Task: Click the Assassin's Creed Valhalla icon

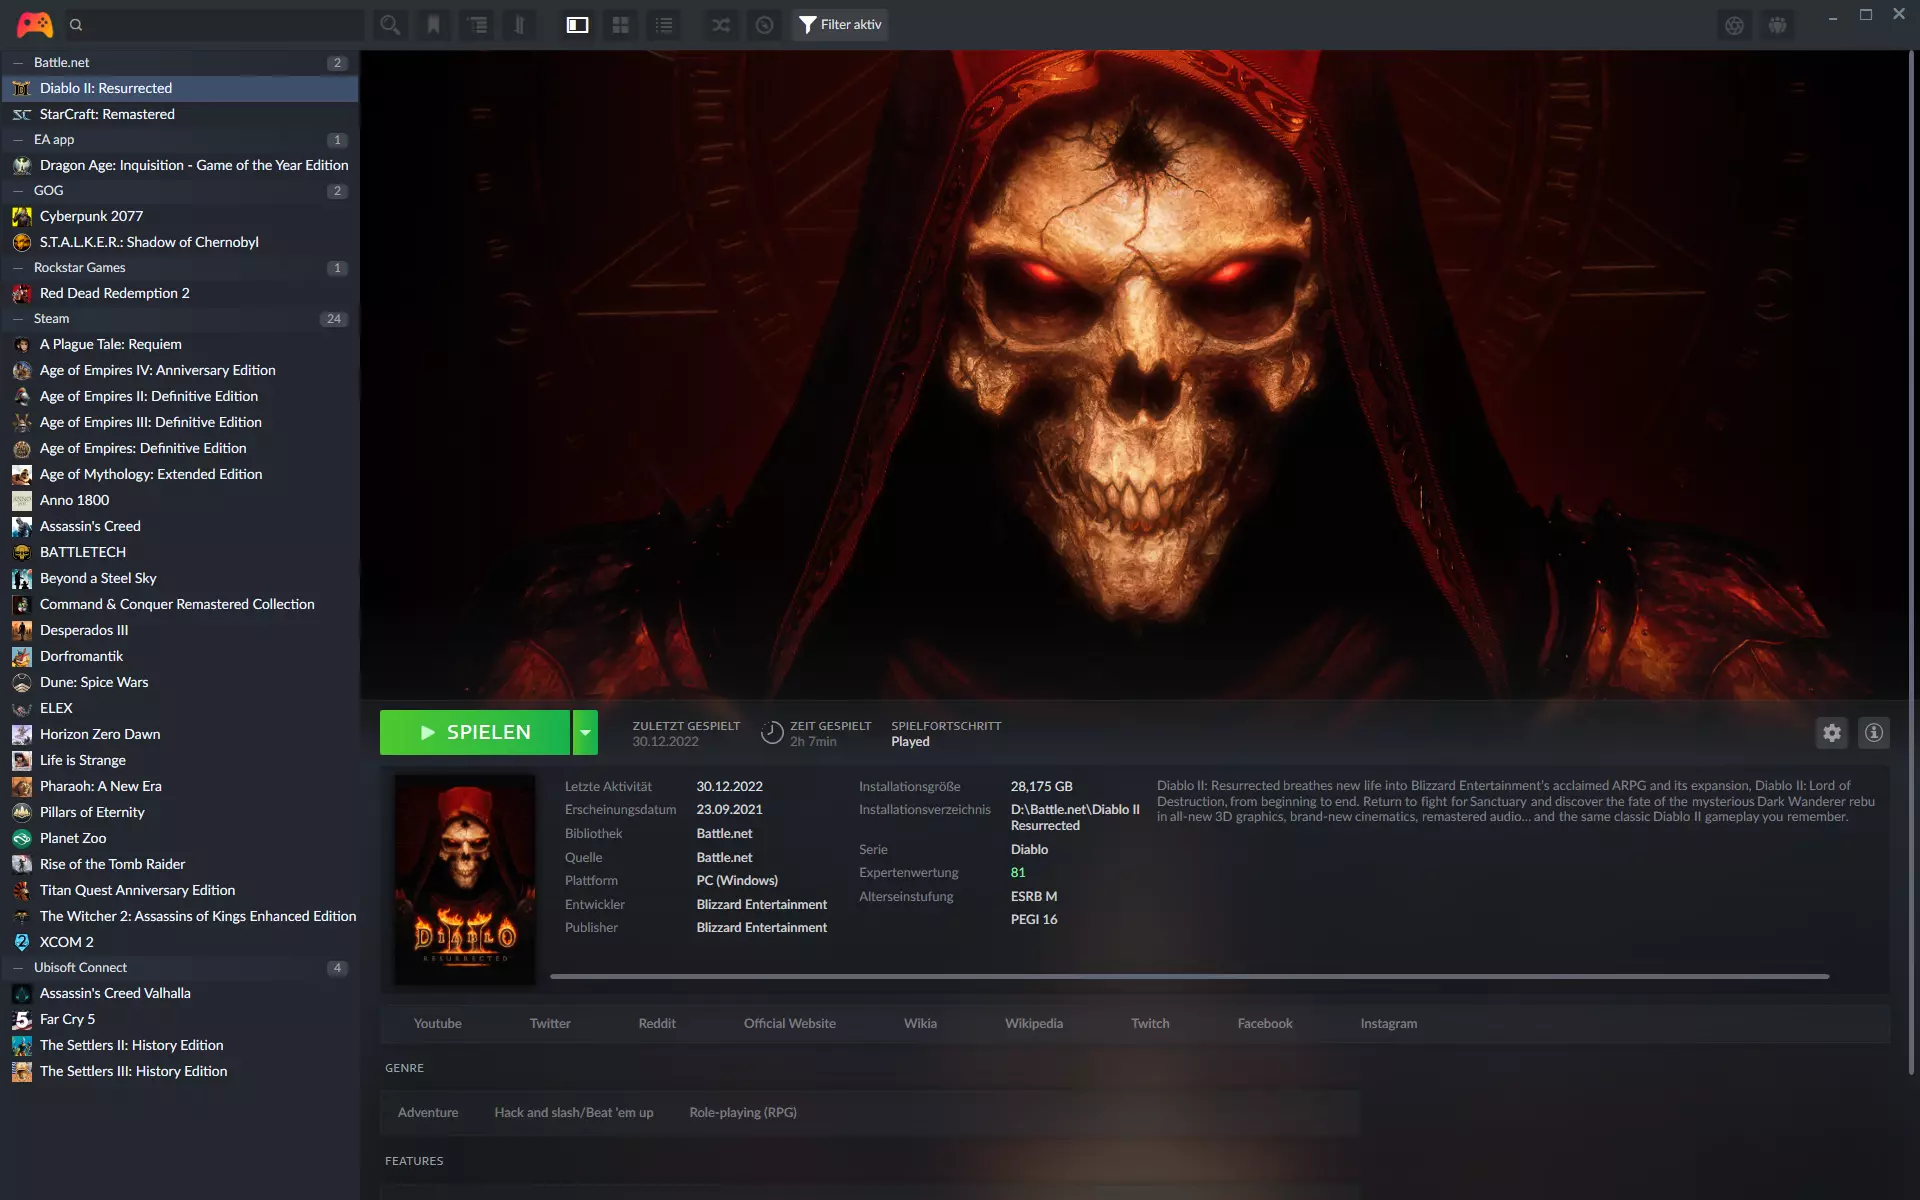Action: pyautogui.click(x=22, y=993)
